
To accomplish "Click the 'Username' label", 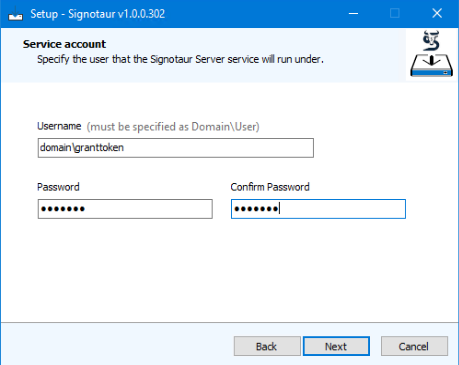I will click(59, 126).
